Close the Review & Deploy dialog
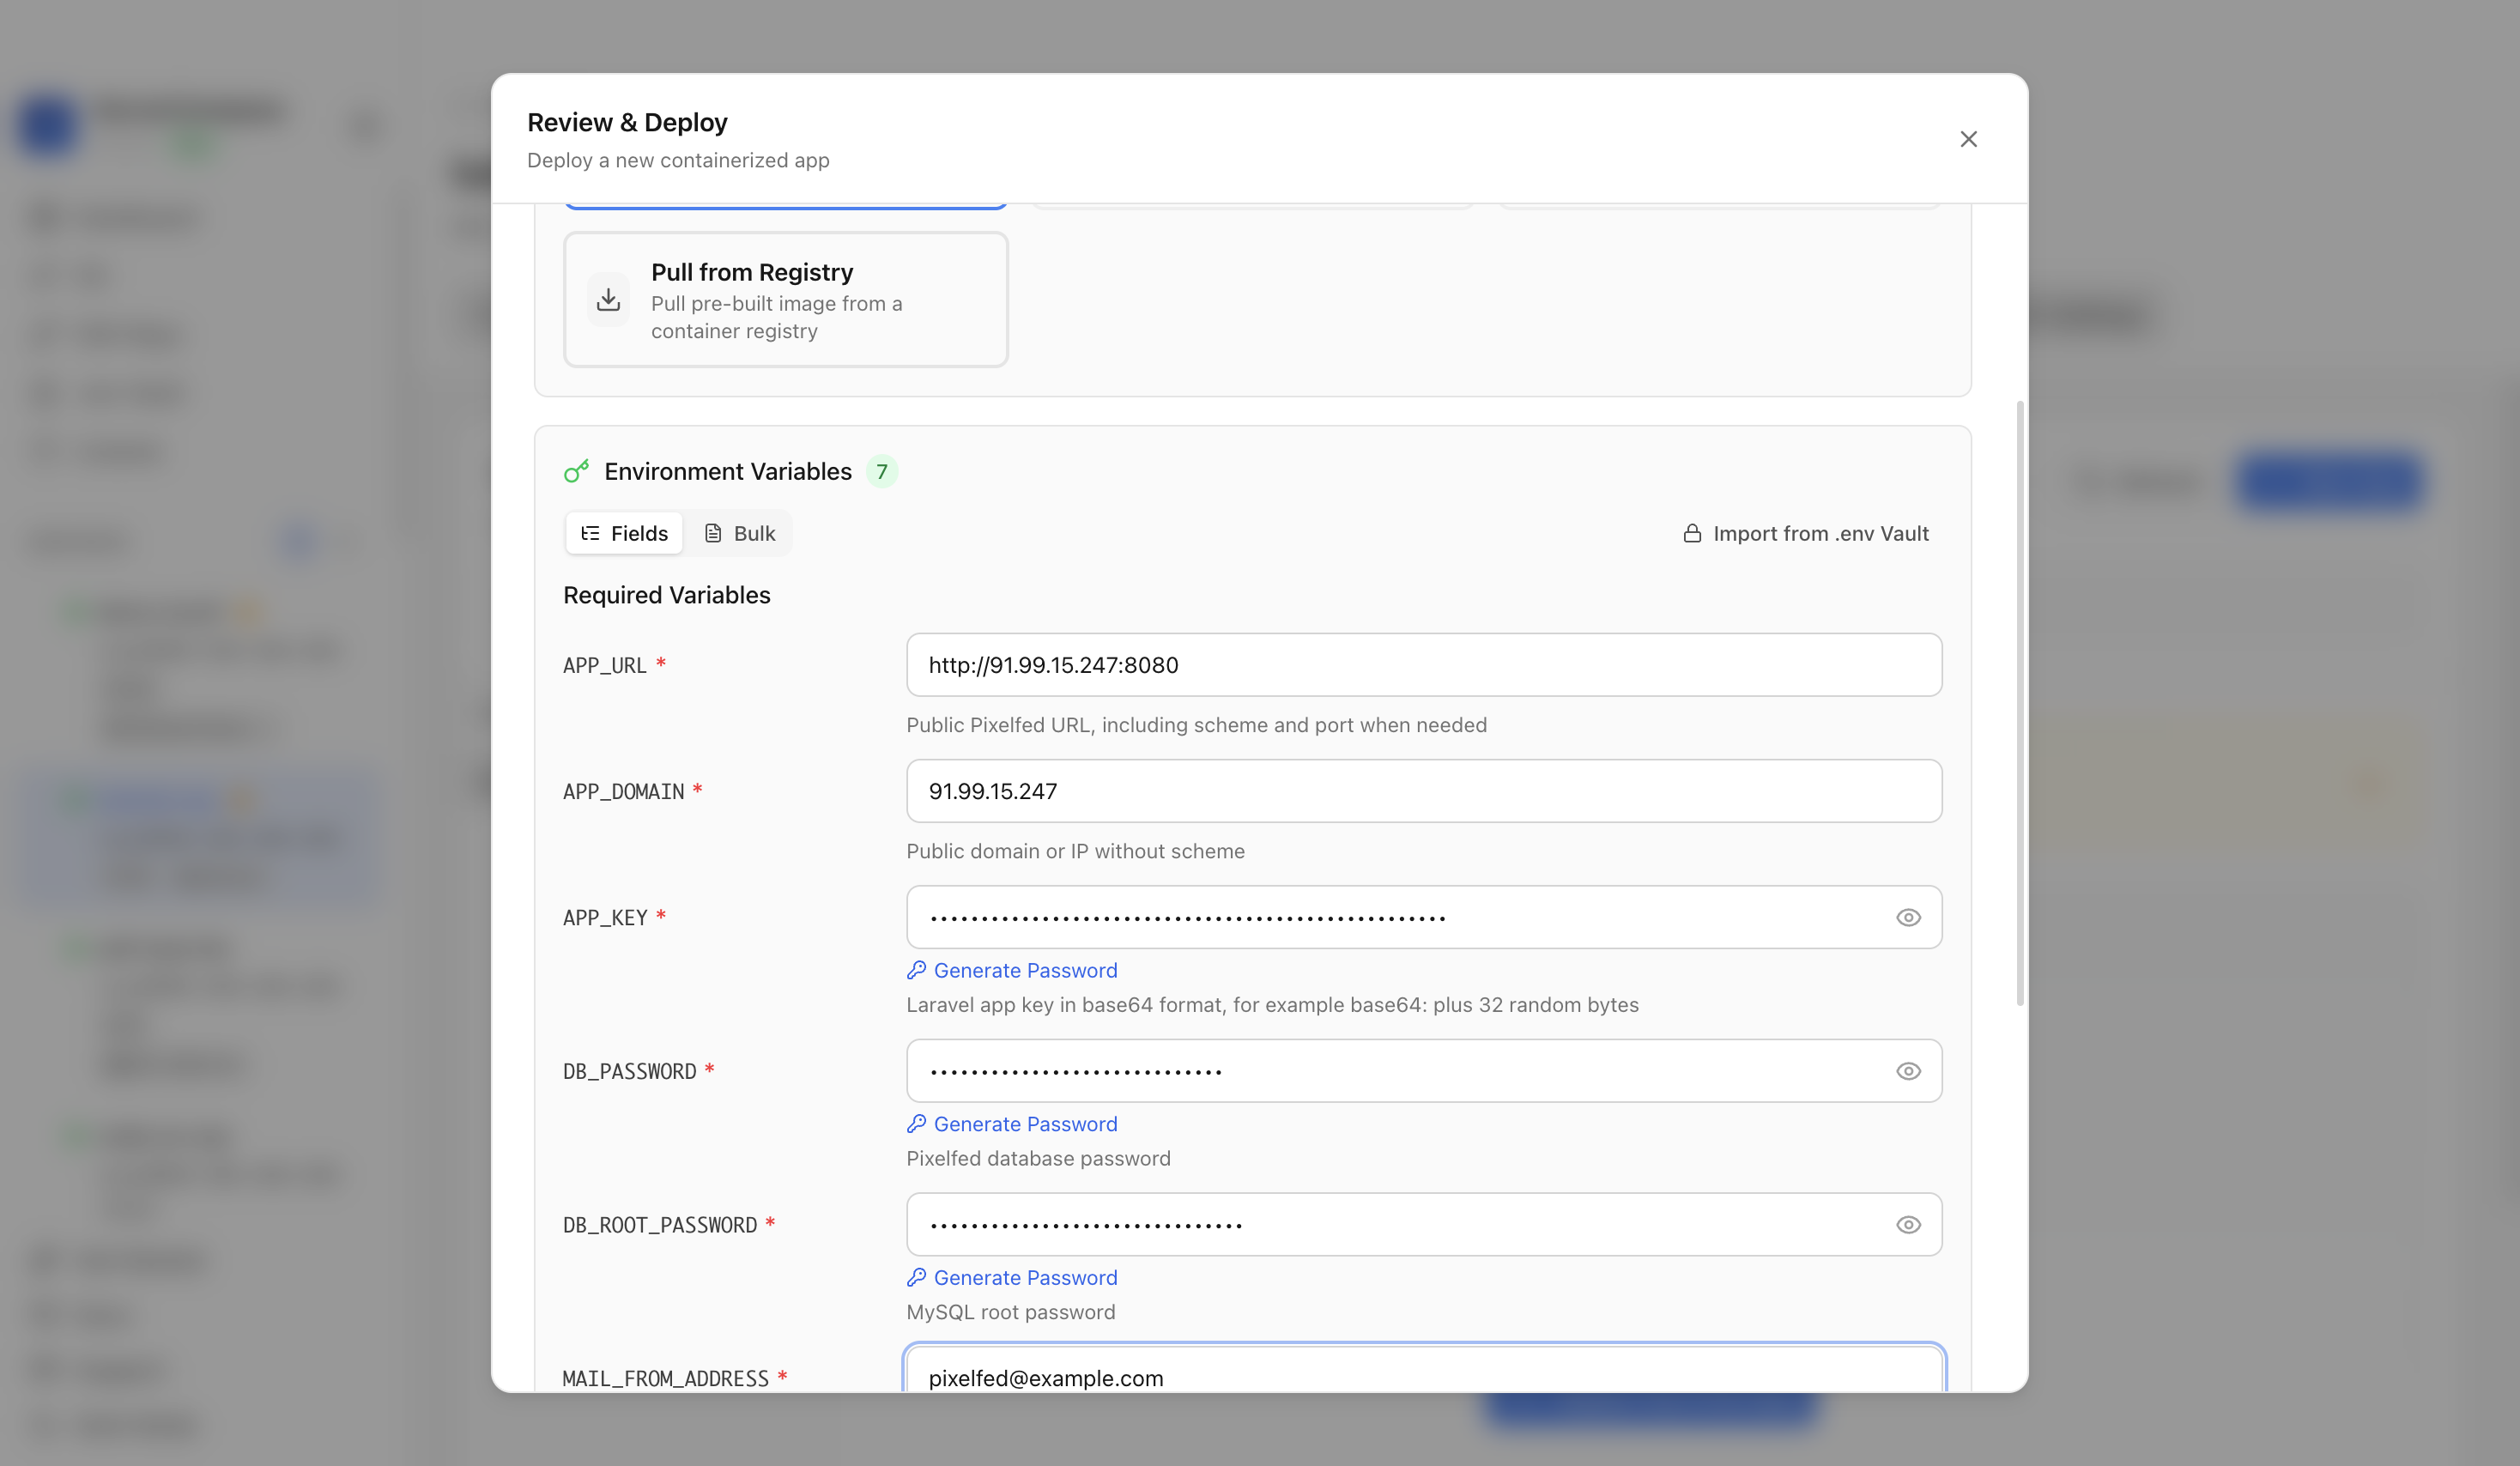This screenshot has height=1466, width=2520. click(x=1968, y=139)
